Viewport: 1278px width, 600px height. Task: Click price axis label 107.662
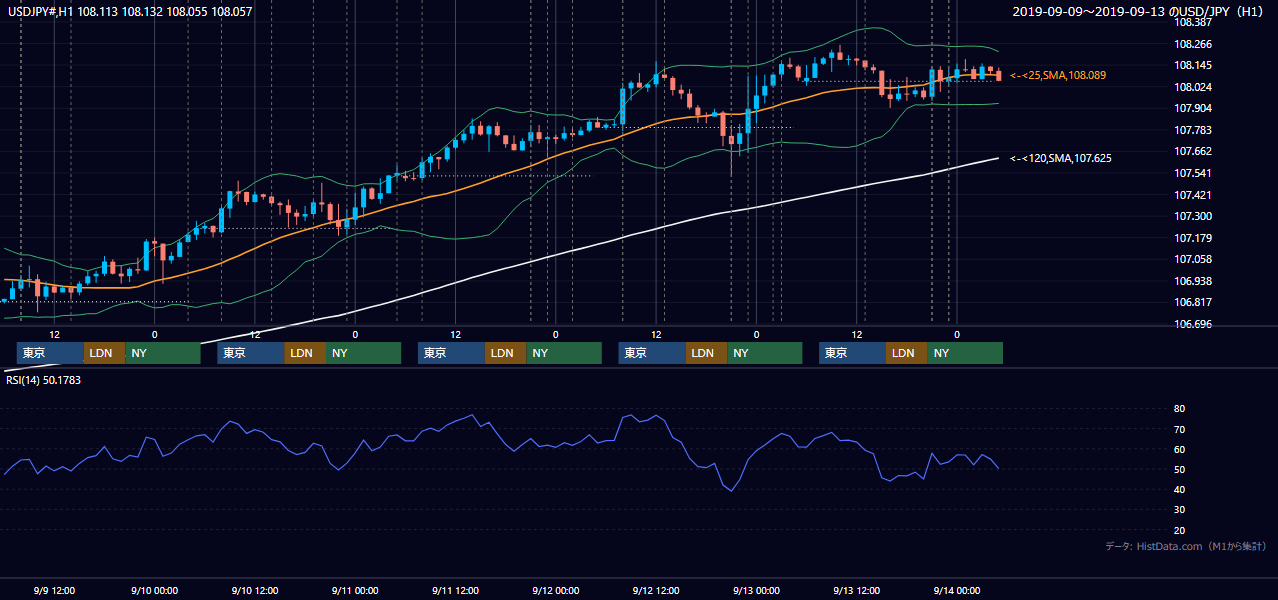(1193, 151)
